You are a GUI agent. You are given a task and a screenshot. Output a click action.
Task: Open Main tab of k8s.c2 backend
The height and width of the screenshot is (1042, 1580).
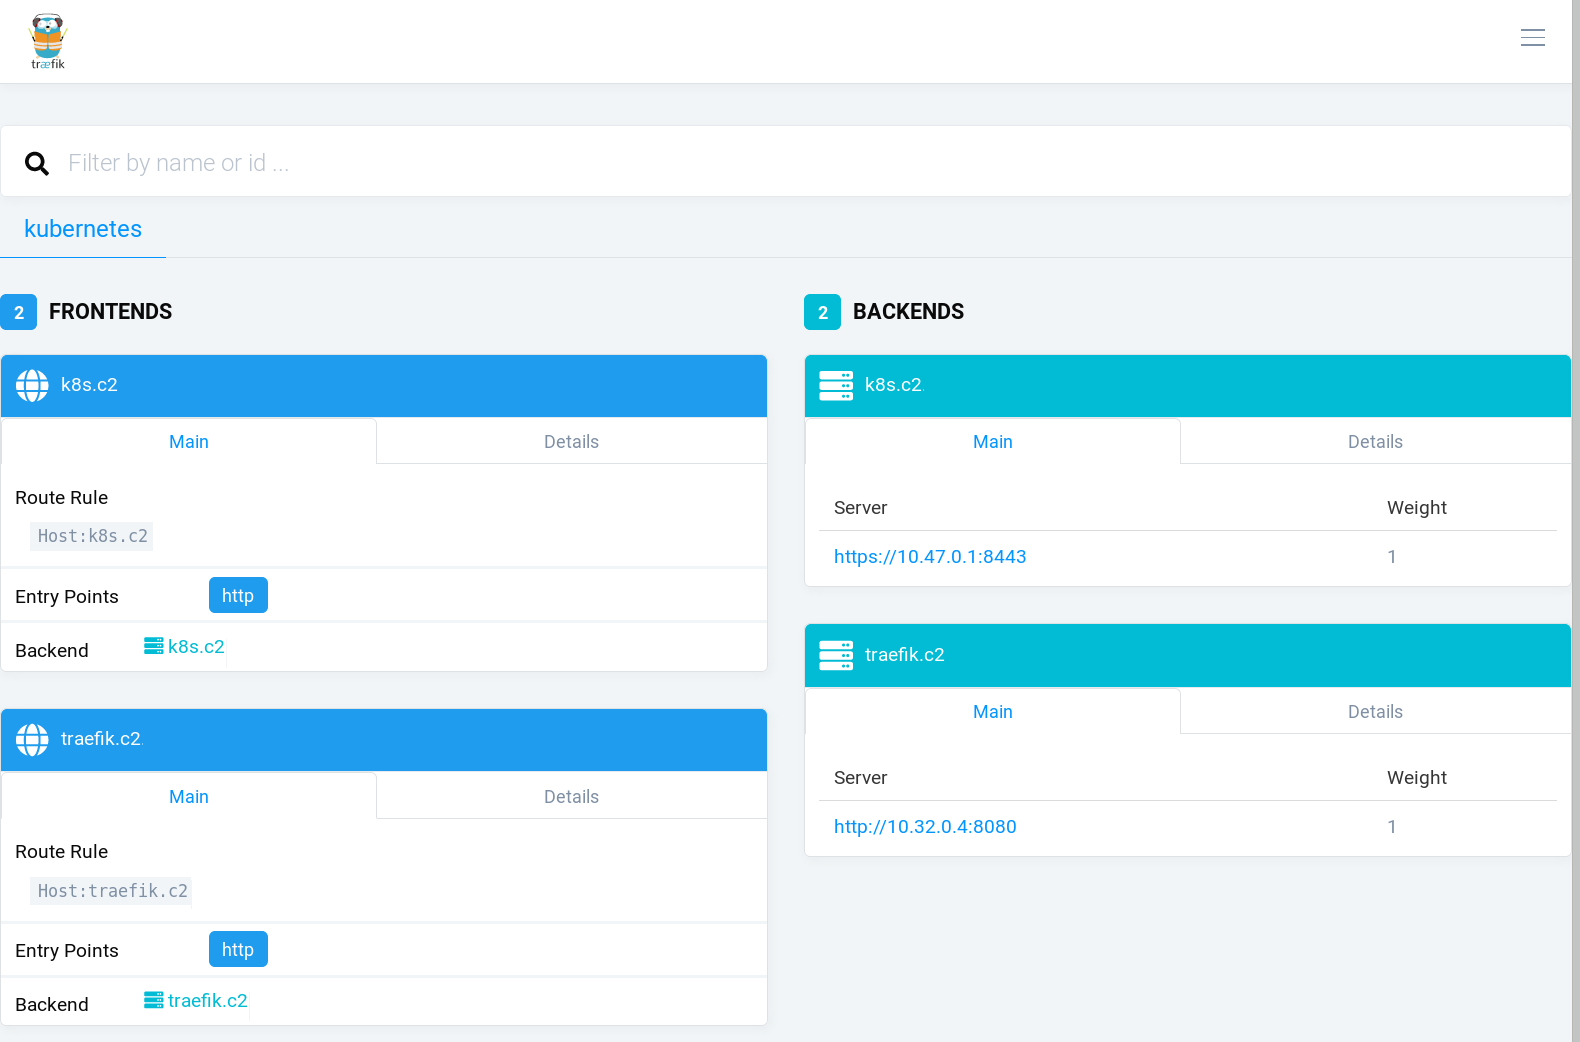click(993, 441)
